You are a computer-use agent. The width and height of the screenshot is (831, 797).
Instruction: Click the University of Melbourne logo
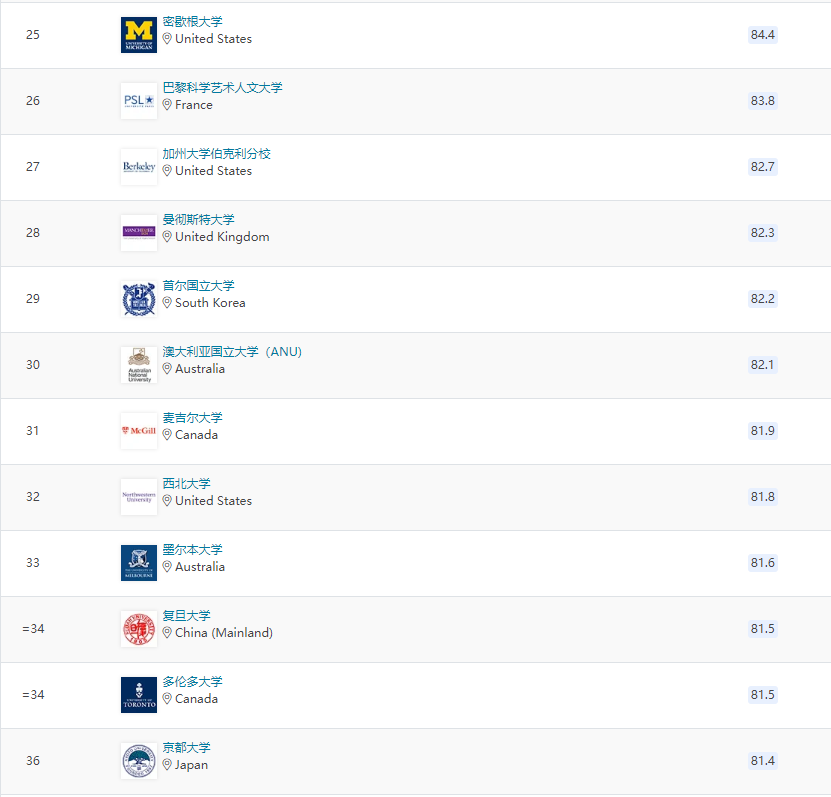click(x=139, y=563)
